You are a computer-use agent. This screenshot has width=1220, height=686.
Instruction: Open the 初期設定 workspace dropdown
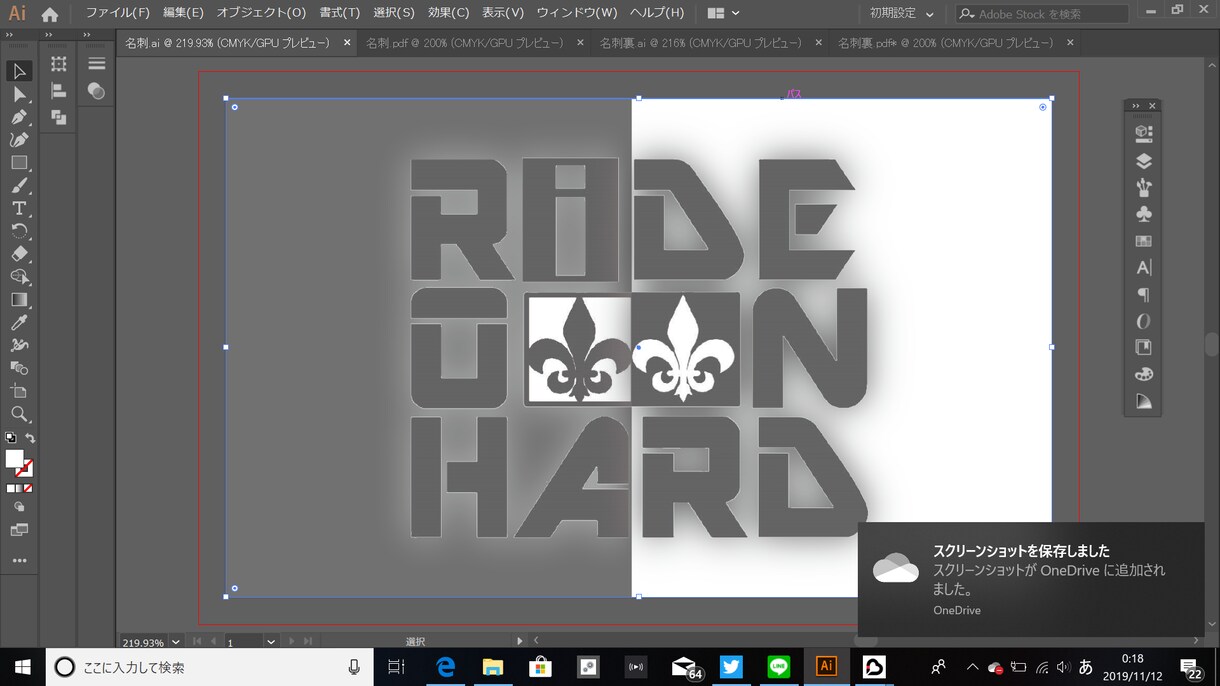[x=902, y=14]
